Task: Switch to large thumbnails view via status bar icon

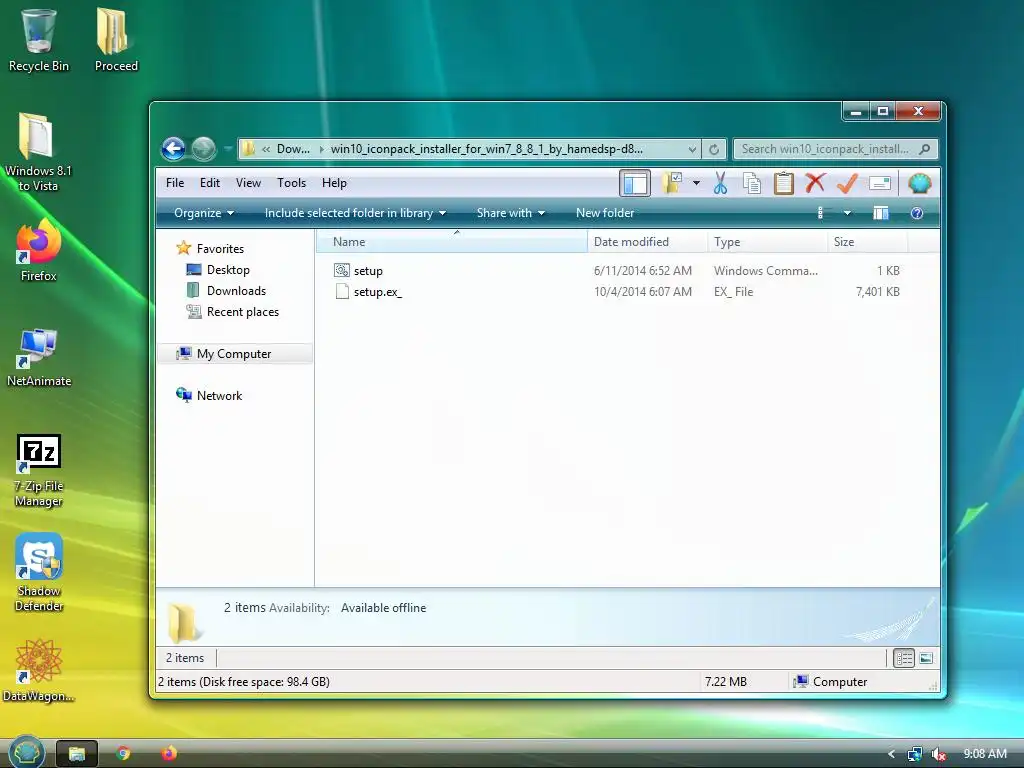Action: (x=926, y=658)
